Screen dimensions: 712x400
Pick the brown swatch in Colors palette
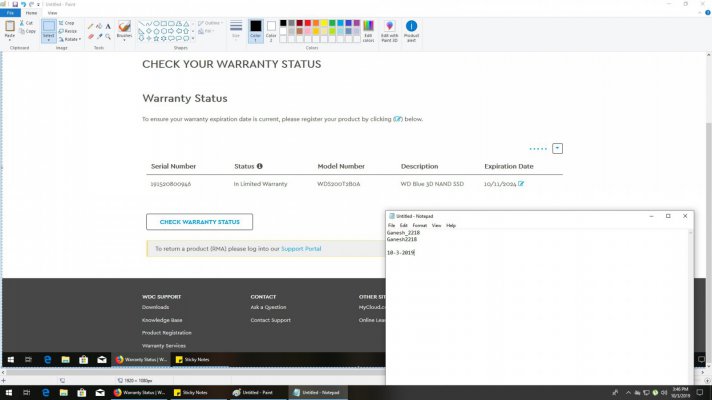pos(300,31)
